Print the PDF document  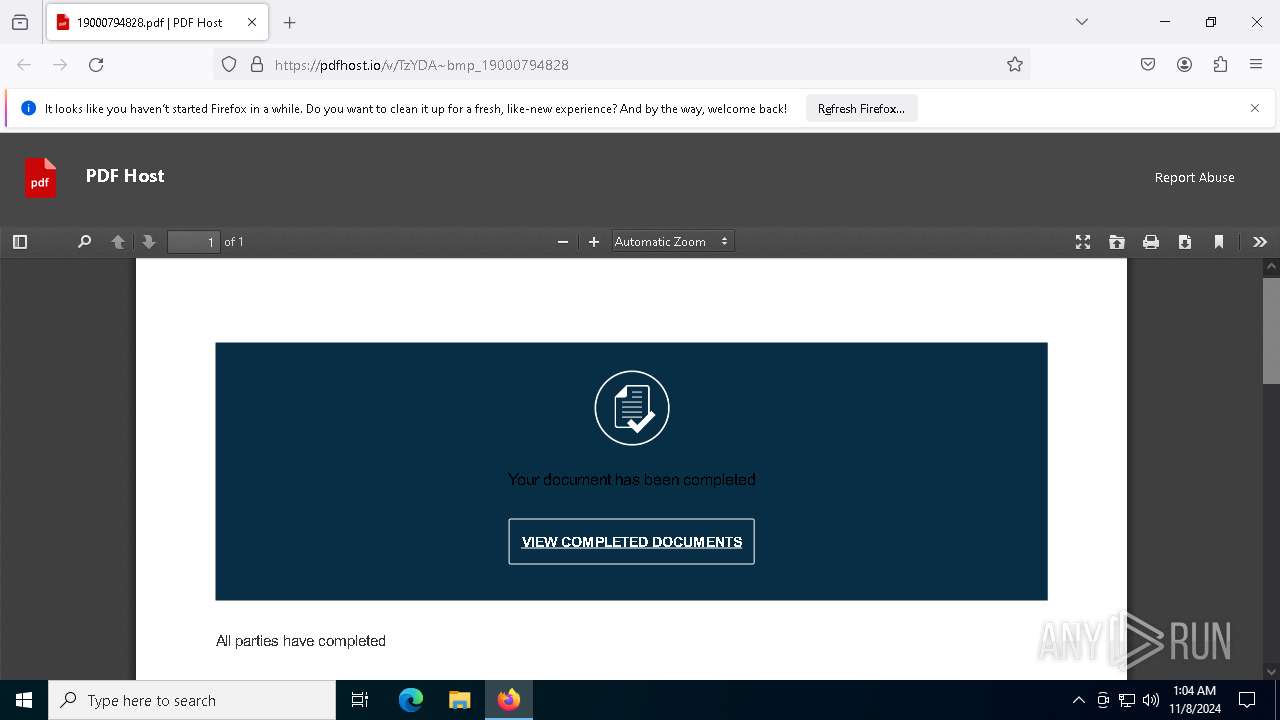tap(1151, 242)
